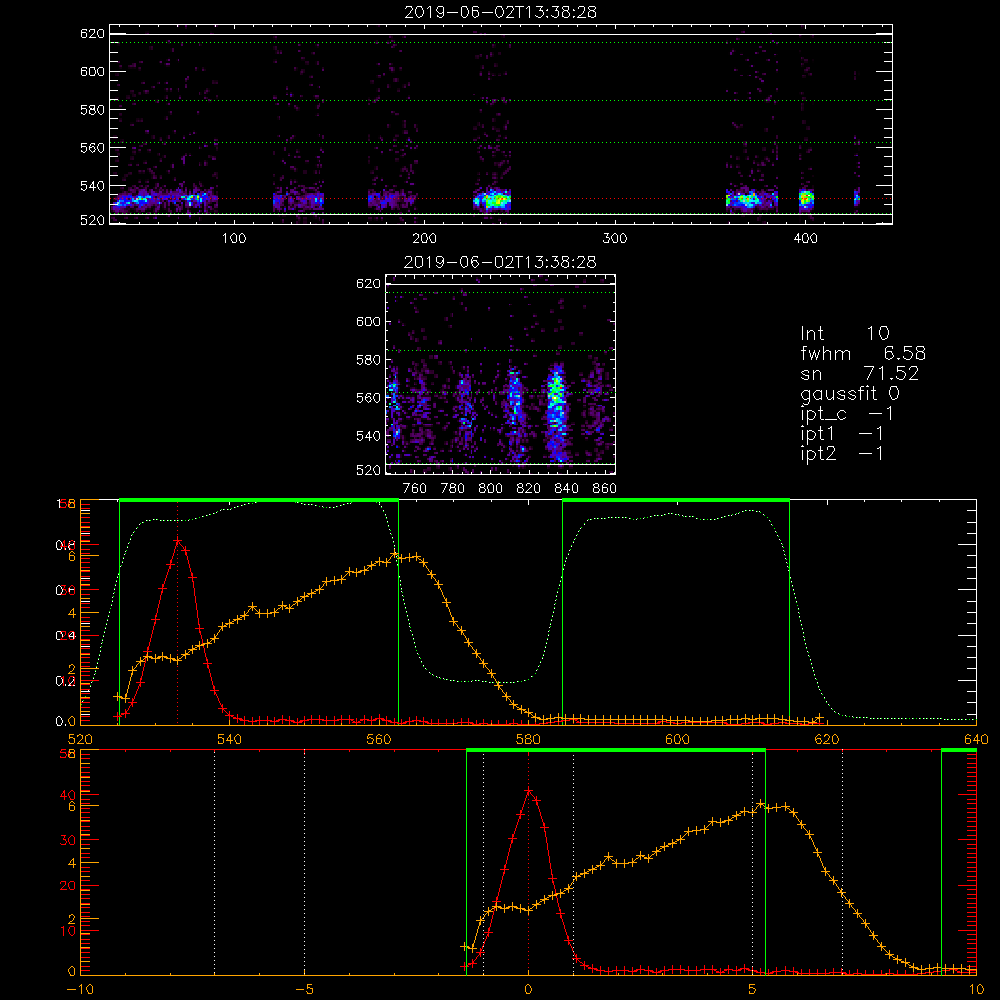This screenshot has height=1000, width=1000.
Task: Select the 'fwhm 6.58' readout line
Action: pos(863,353)
